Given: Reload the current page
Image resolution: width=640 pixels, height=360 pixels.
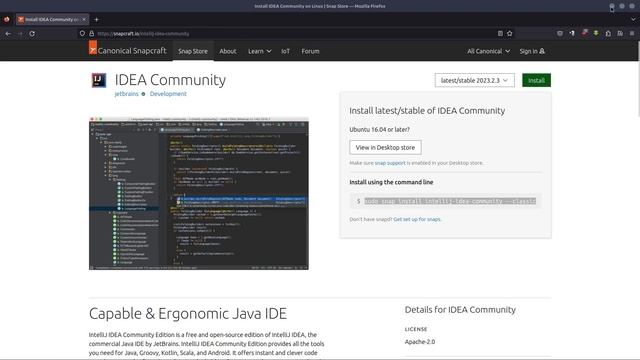Looking at the screenshot, I should pos(32,34).
